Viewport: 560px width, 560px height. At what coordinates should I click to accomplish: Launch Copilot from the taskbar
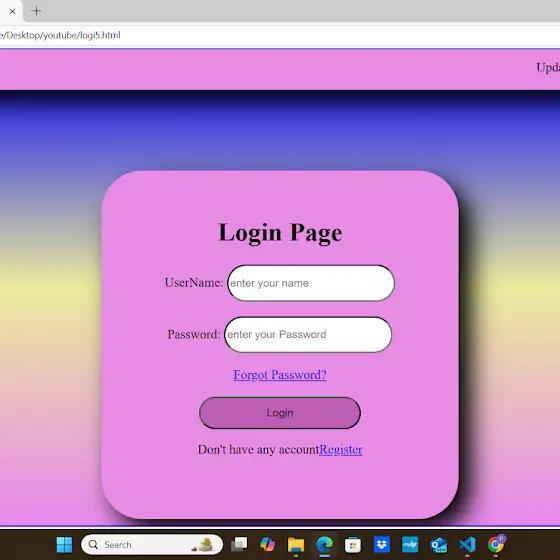tap(267, 545)
